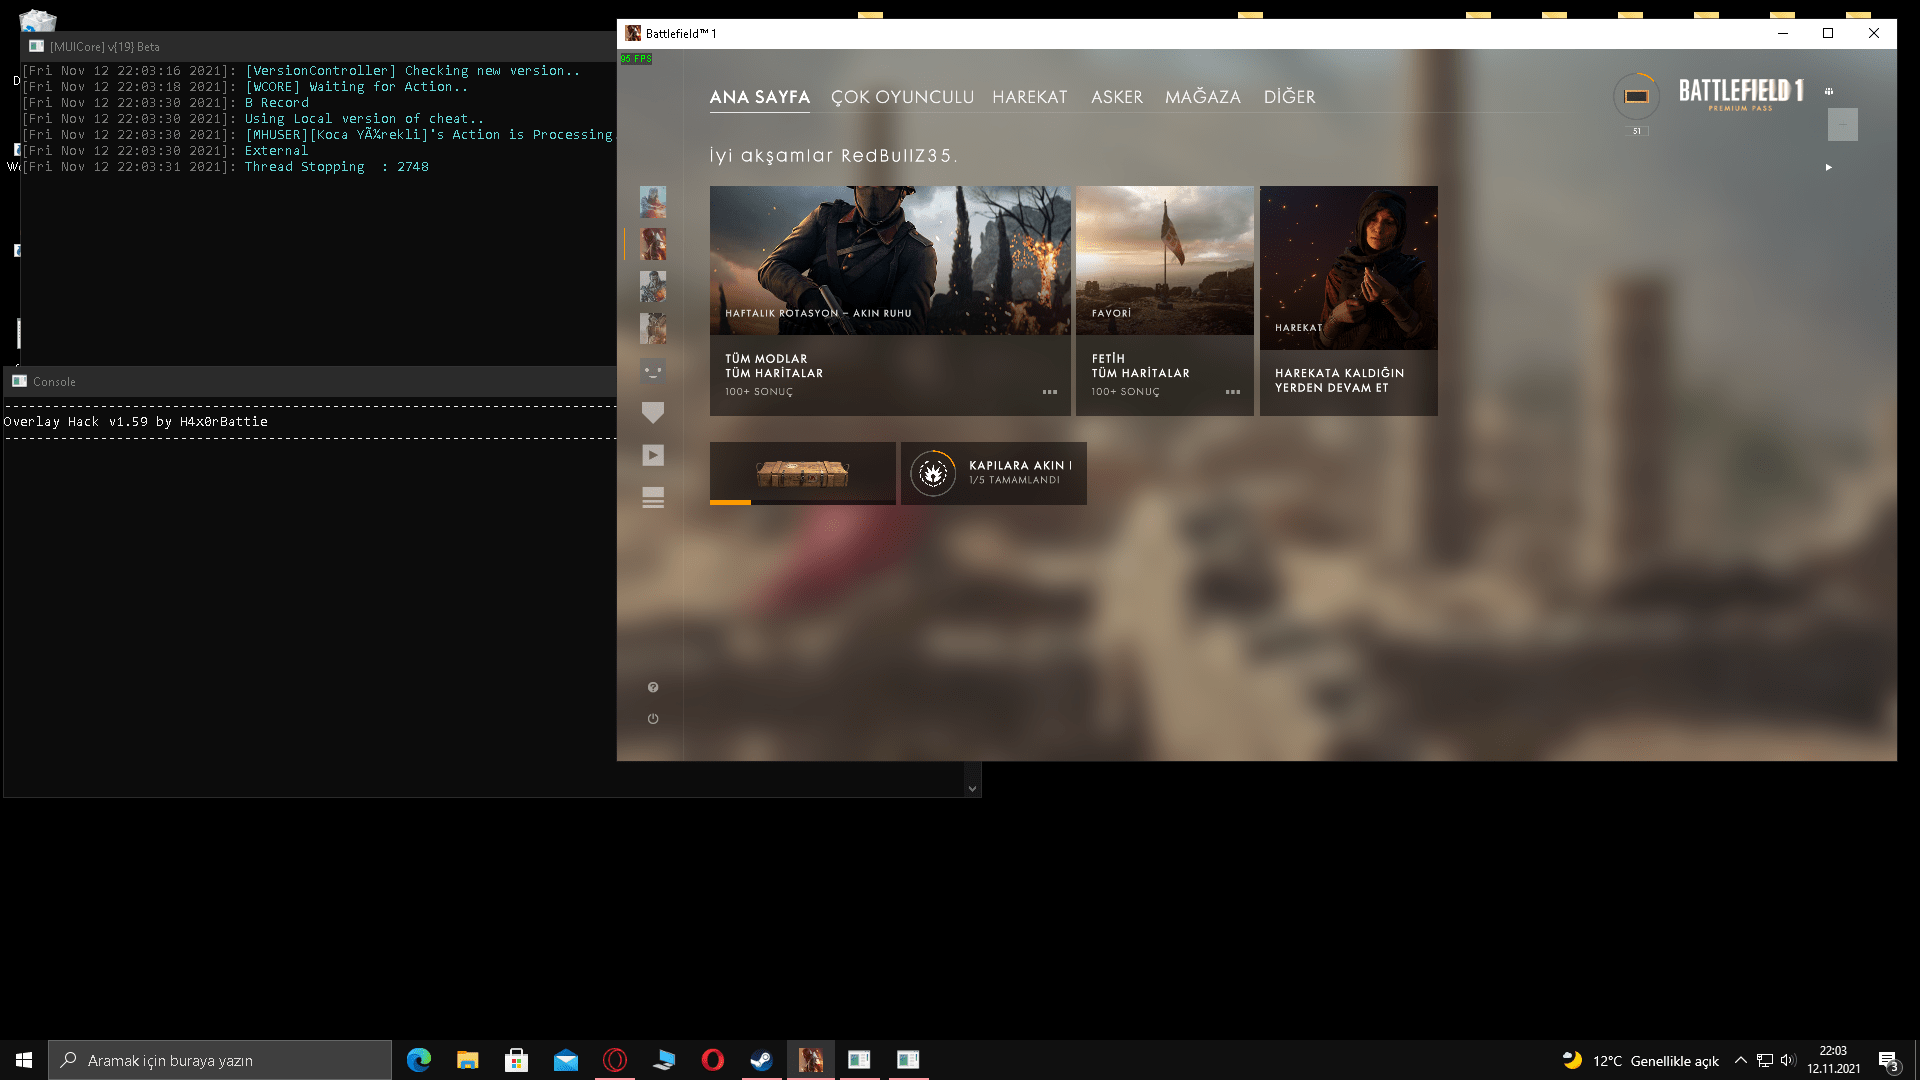
Task: Open the smiley face friends icon
Action: [x=653, y=371]
